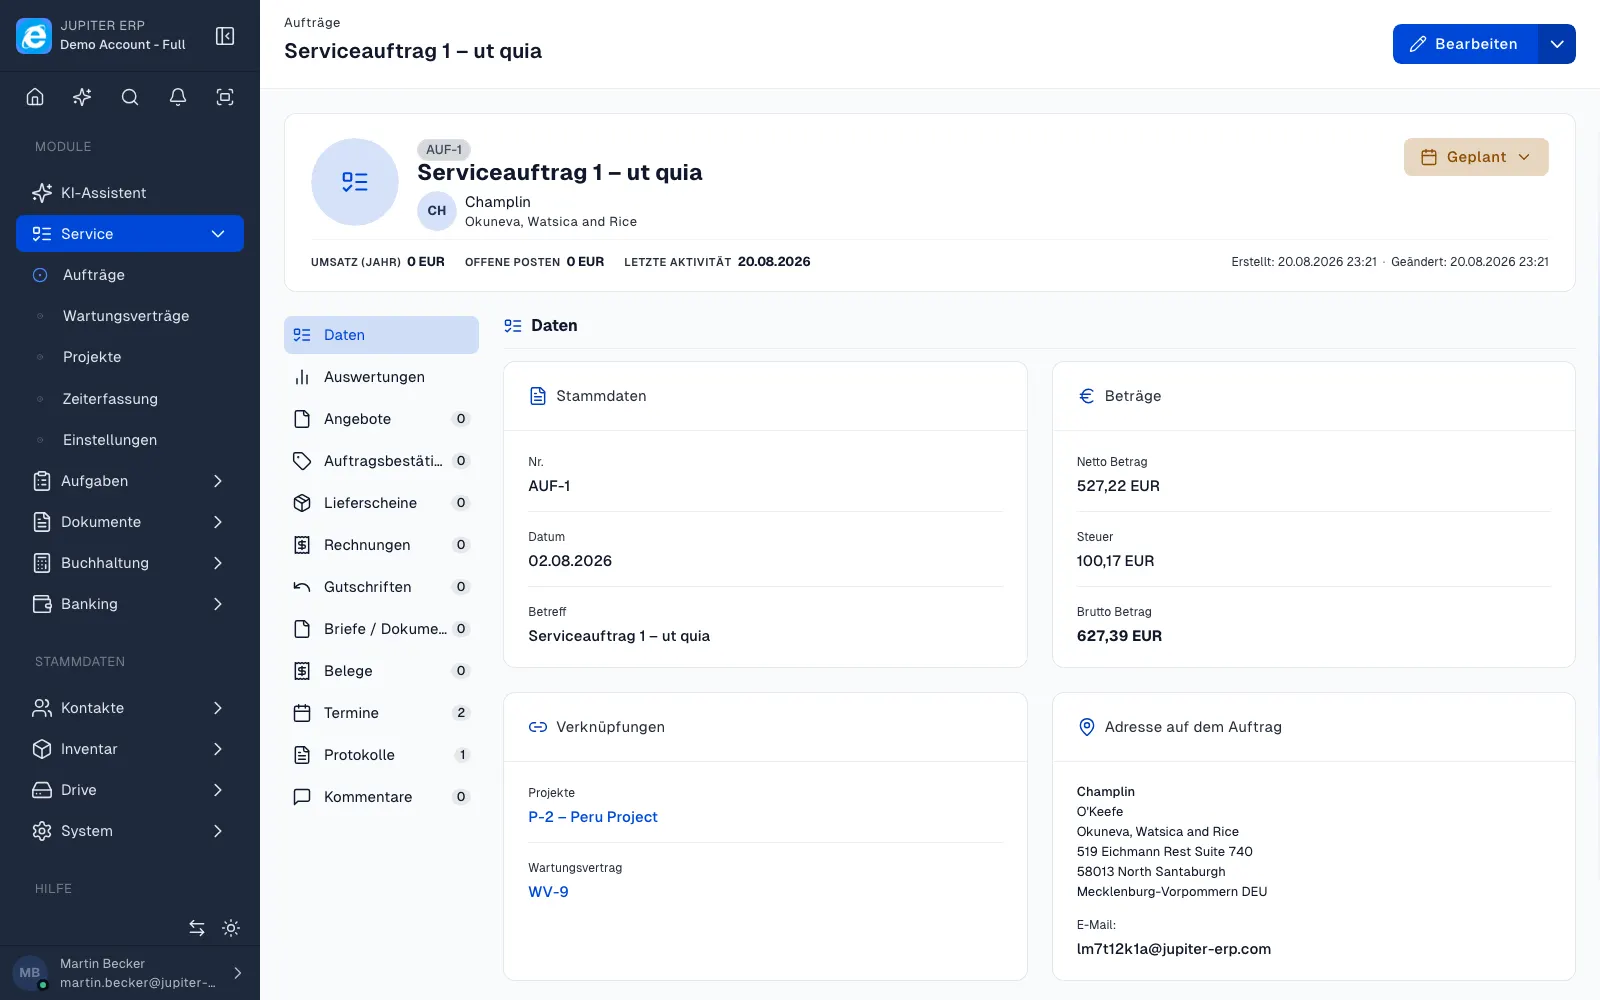The height and width of the screenshot is (1000, 1600).
Task: Go to Wartungsverträge submenu item
Action: 130,316
